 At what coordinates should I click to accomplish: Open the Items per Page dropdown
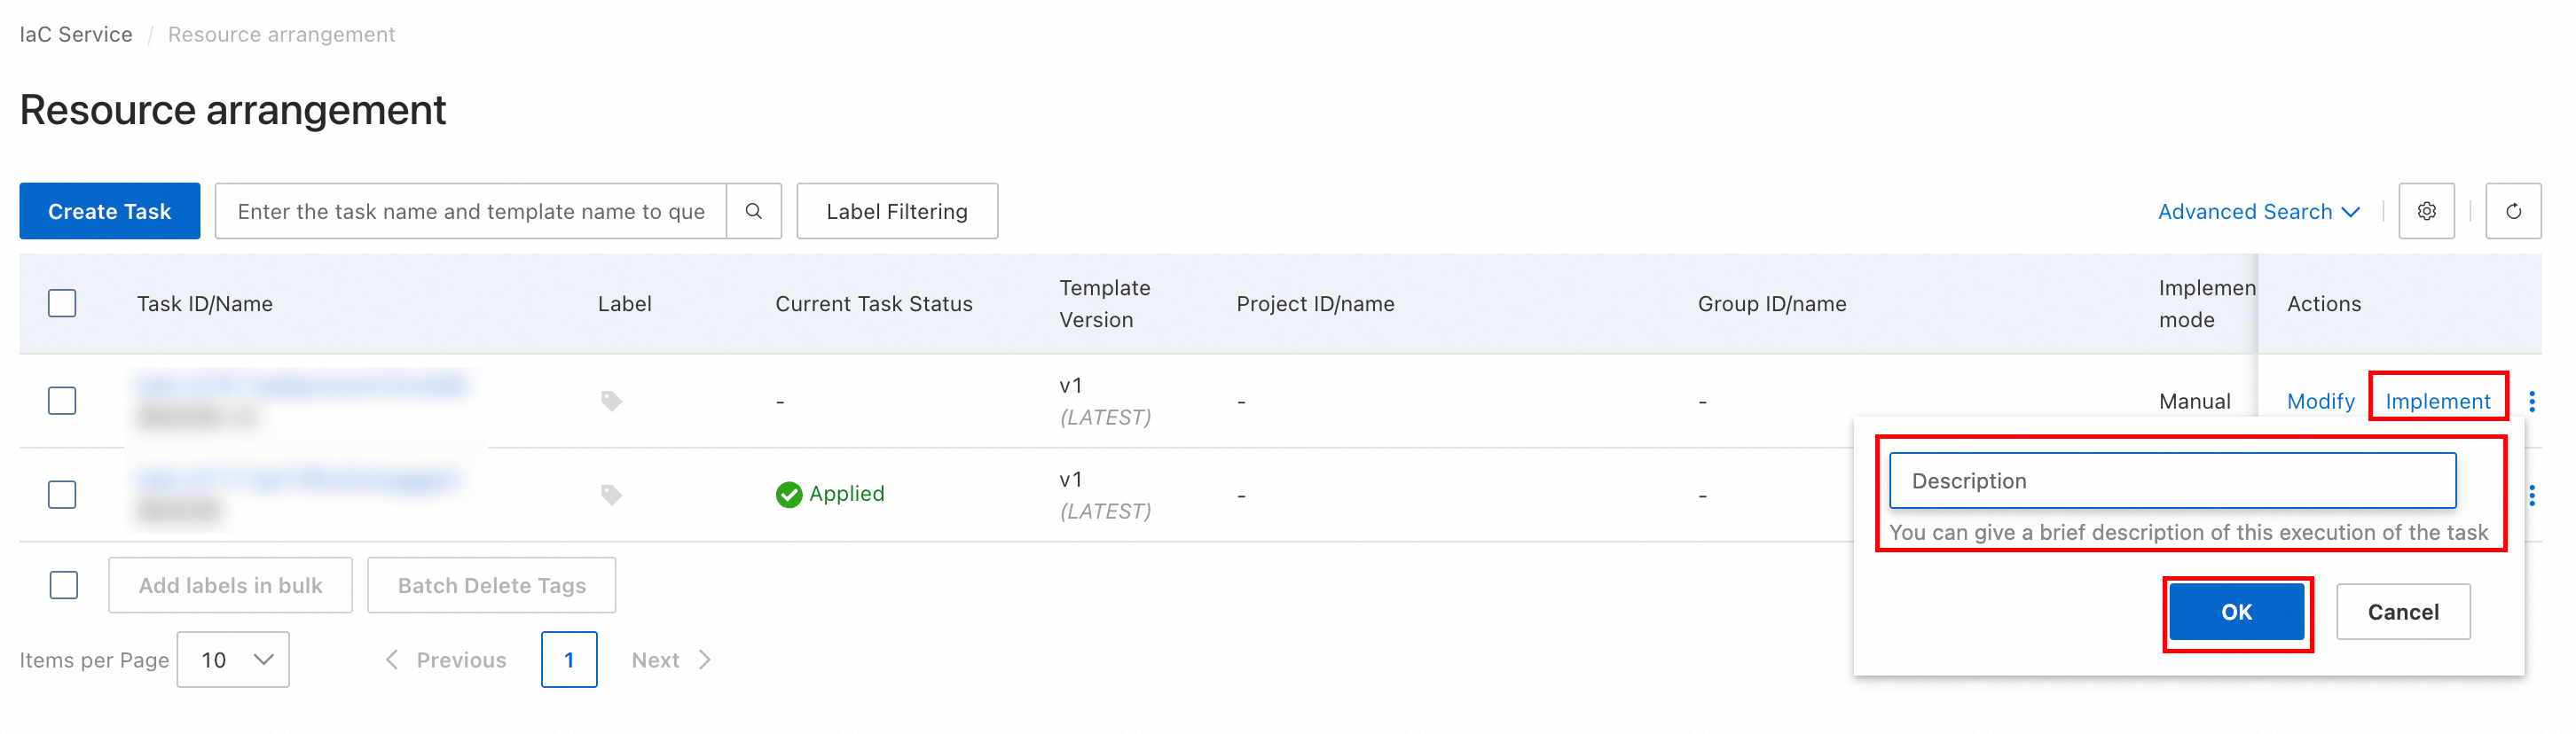[233, 659]
